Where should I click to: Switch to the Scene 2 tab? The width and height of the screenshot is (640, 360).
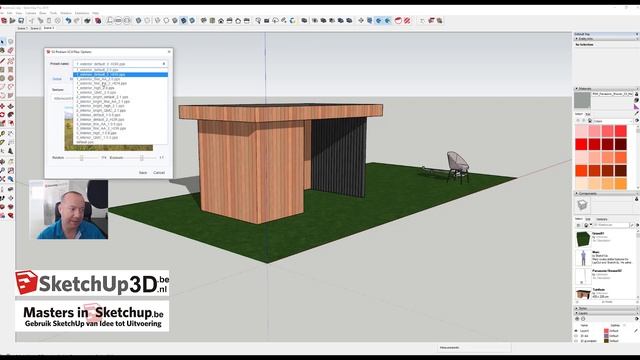[x=36, y=29]
